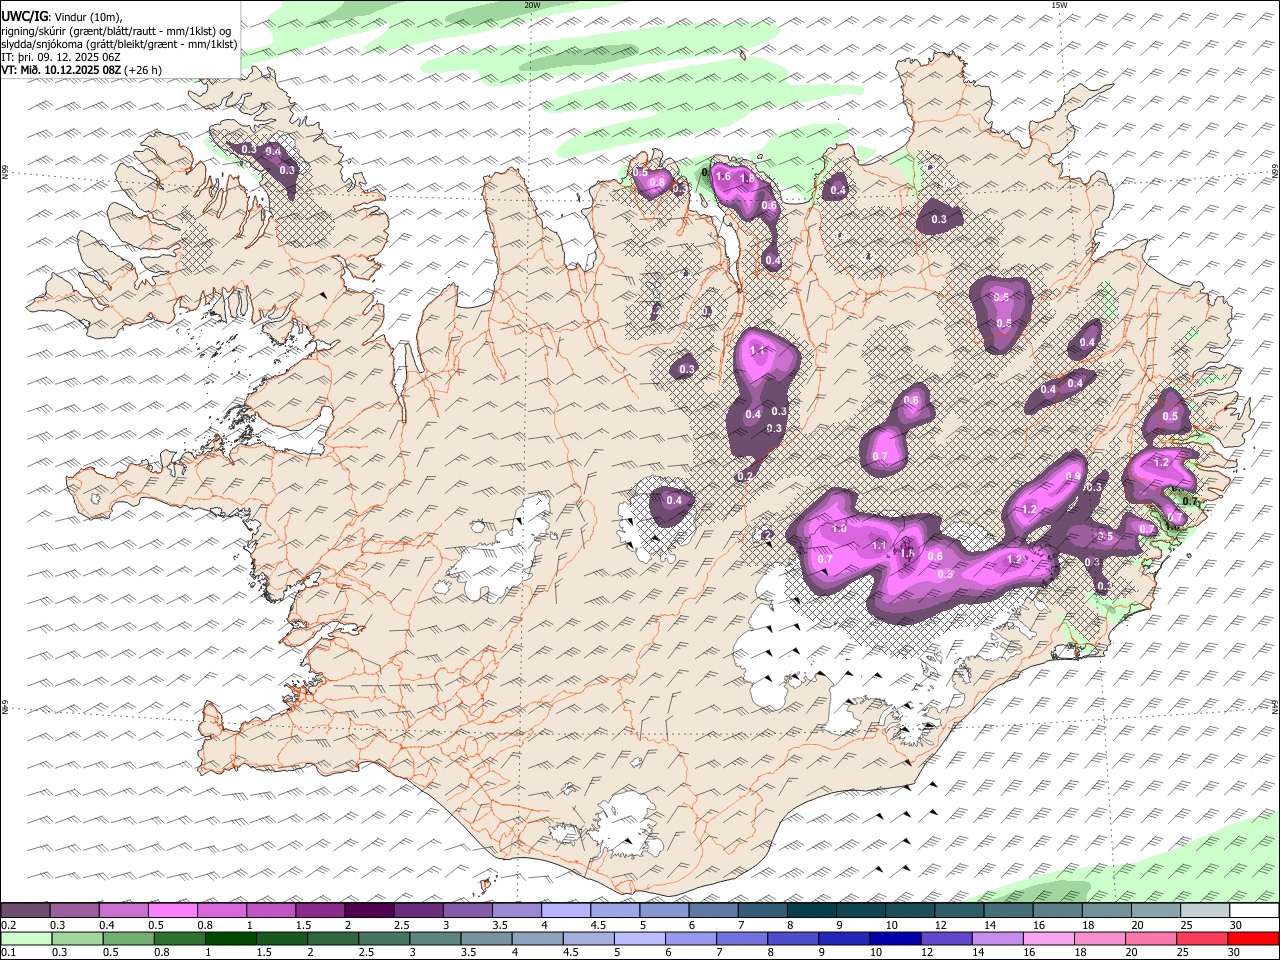The height and width of the screenshot is (960, 1280).
Task: Click the '0.8' label in bottom legend
Action: coord(162,953)
